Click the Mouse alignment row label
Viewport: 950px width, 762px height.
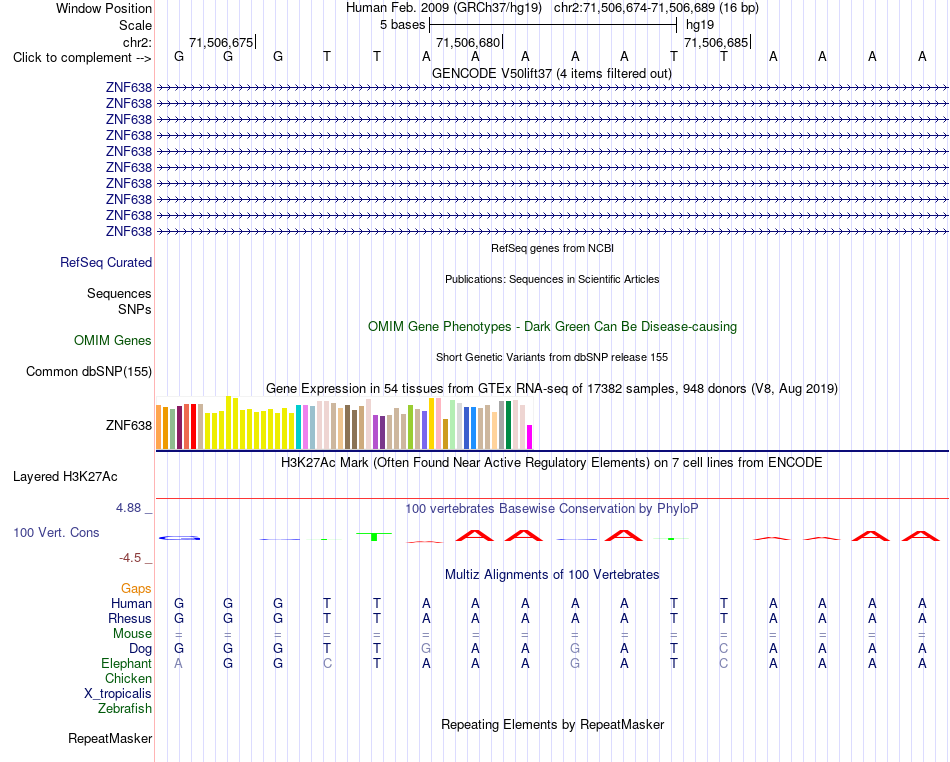point(132,634)
